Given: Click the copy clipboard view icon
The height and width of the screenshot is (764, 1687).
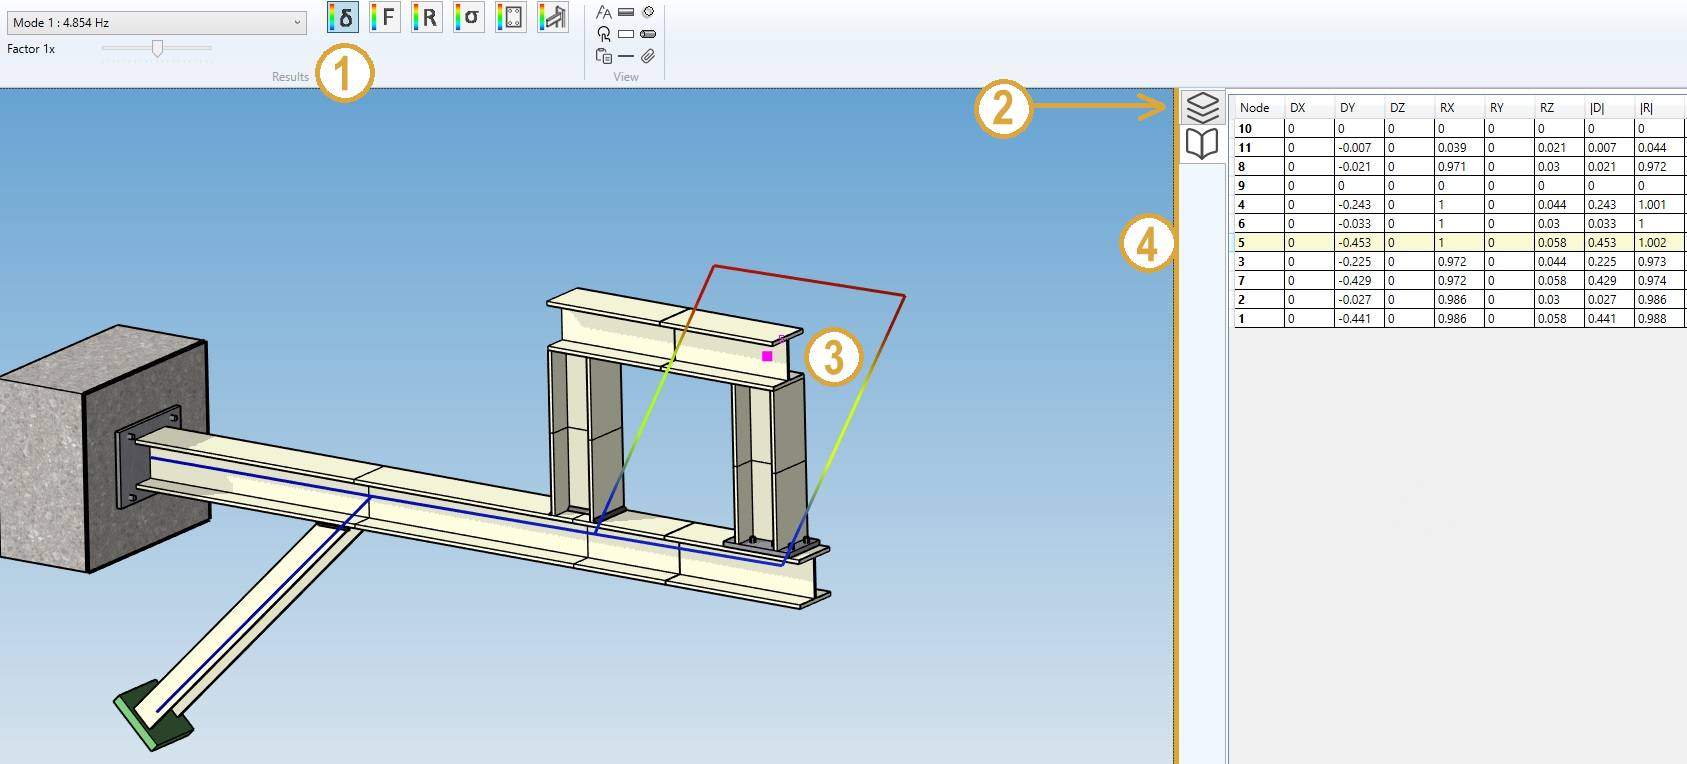Looking at the screenshot, I should 603,56.
